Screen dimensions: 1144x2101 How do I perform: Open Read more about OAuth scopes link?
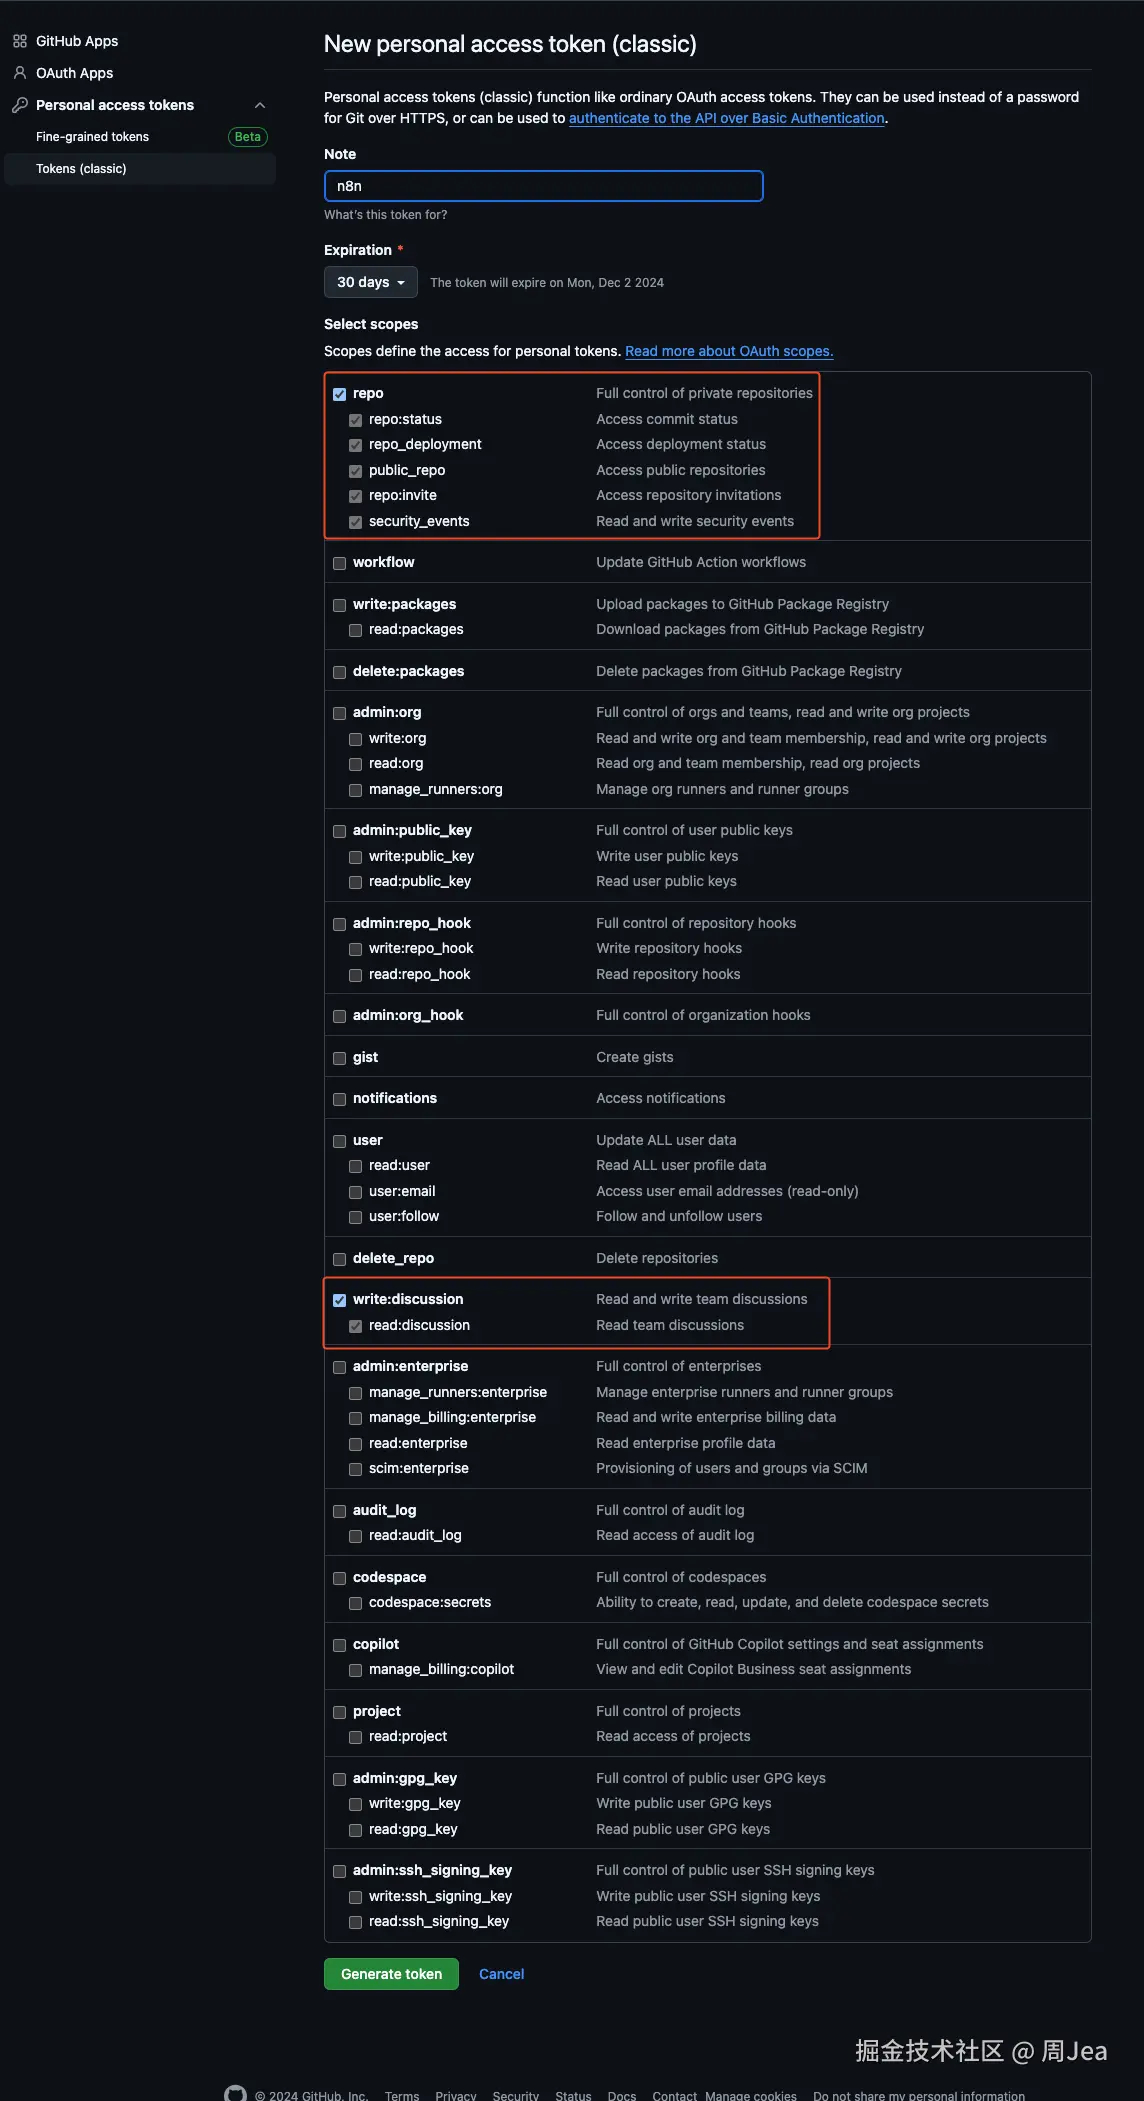[729, 351]
